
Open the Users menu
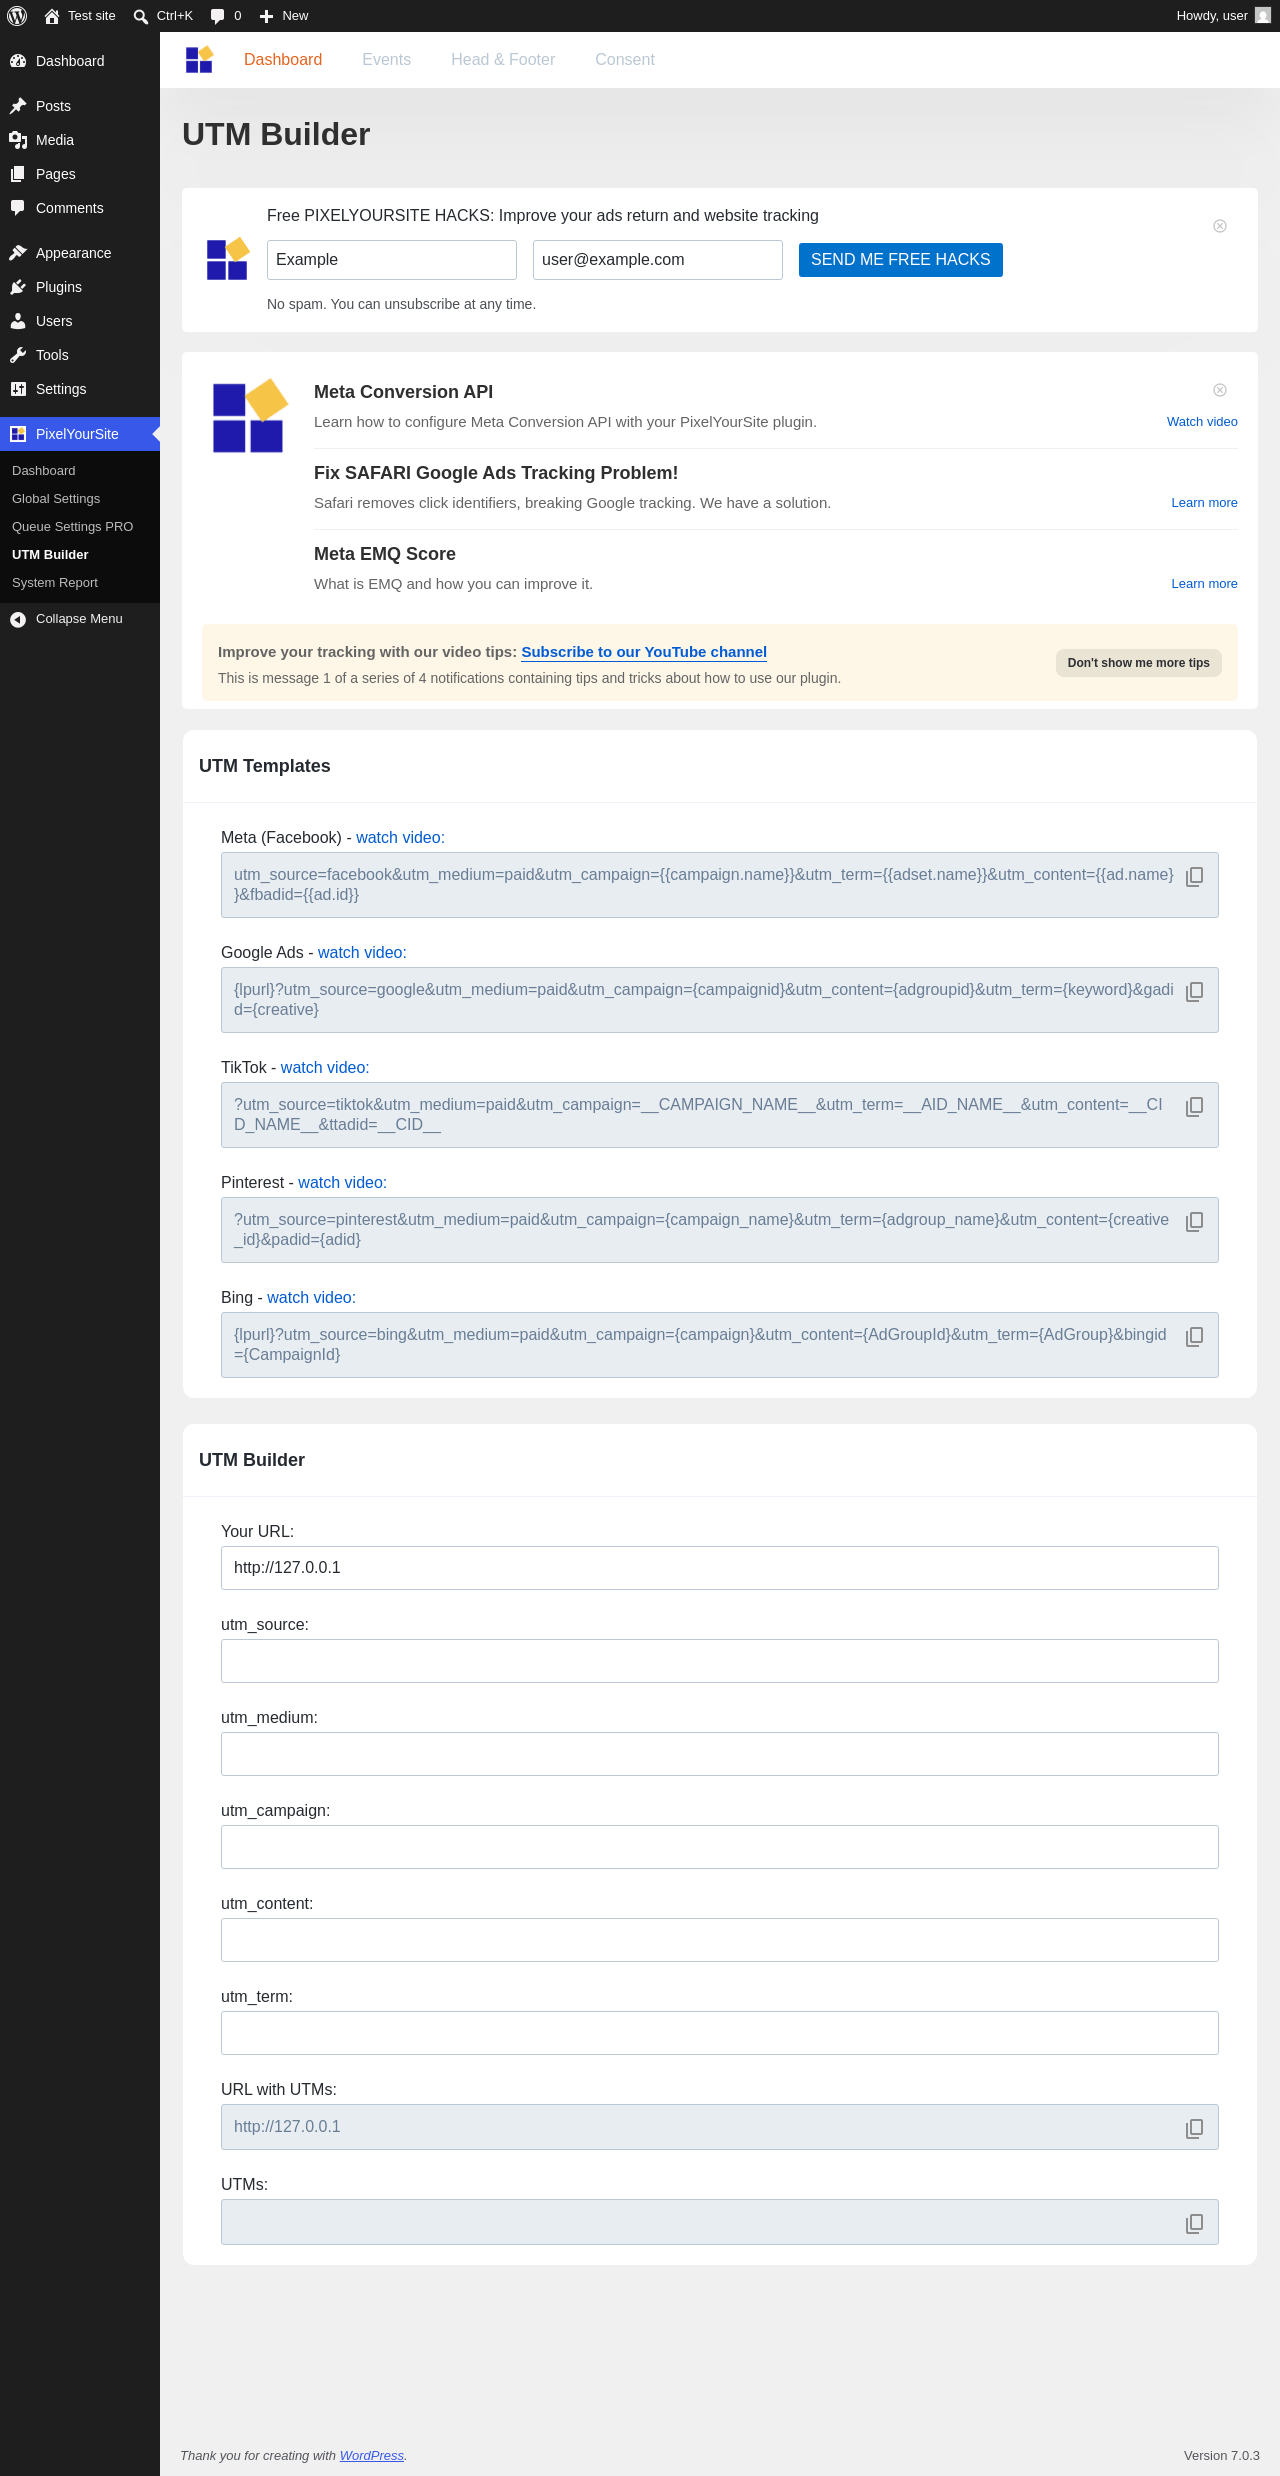point(80,321)
